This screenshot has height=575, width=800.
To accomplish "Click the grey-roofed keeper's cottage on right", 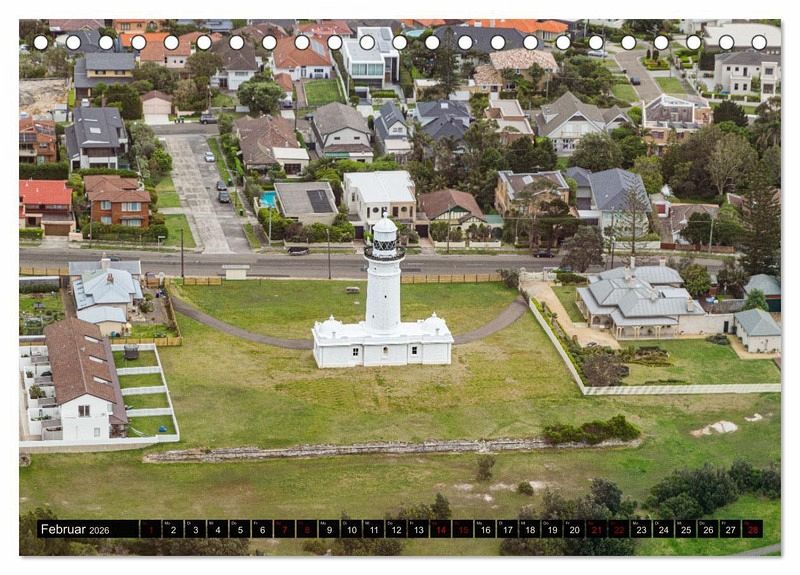I will pyautogui.click(x=640, y=299).
